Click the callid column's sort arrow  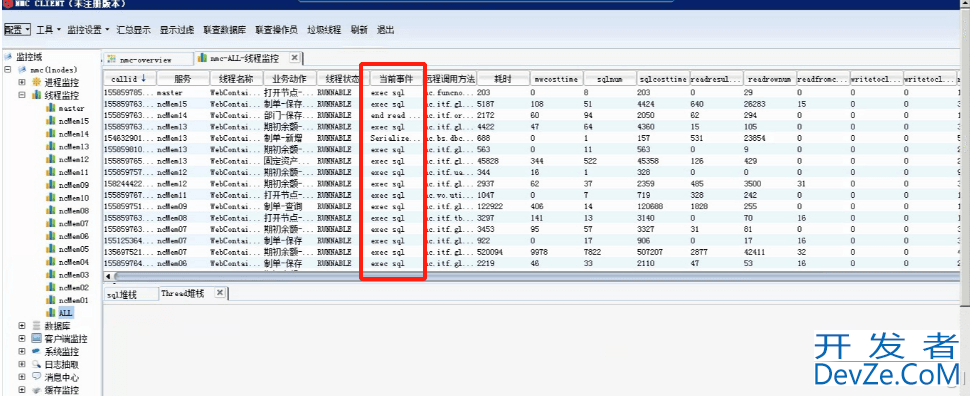click(144, 79)
